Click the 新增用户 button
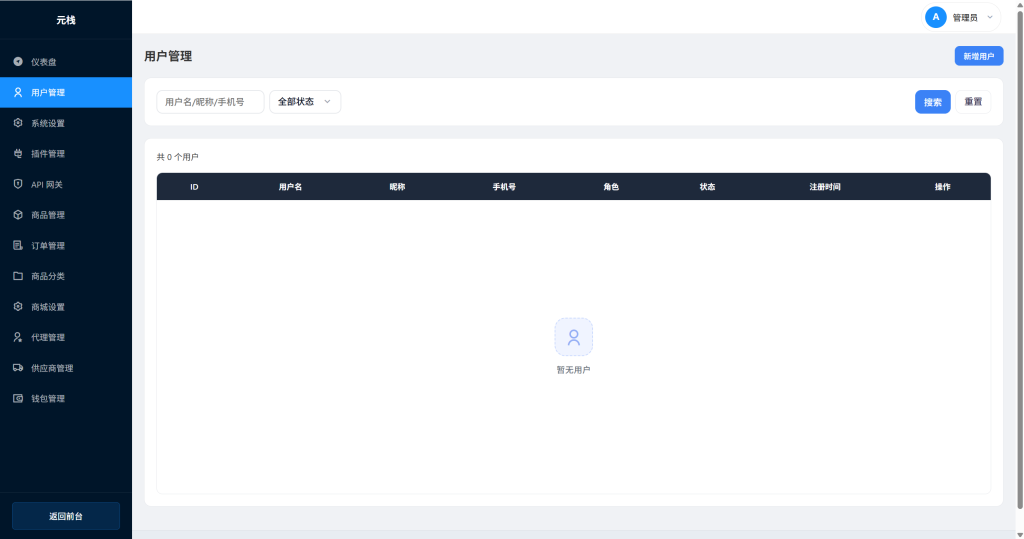 (x=978, y=57)
